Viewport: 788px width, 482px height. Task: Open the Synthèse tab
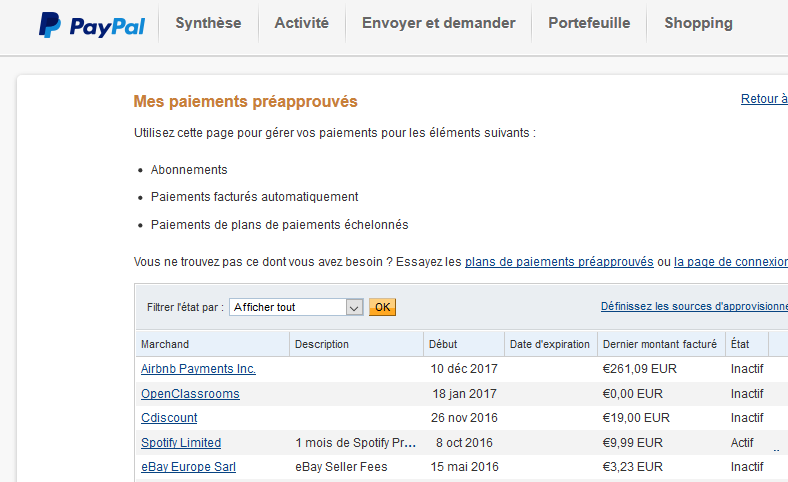208,23
